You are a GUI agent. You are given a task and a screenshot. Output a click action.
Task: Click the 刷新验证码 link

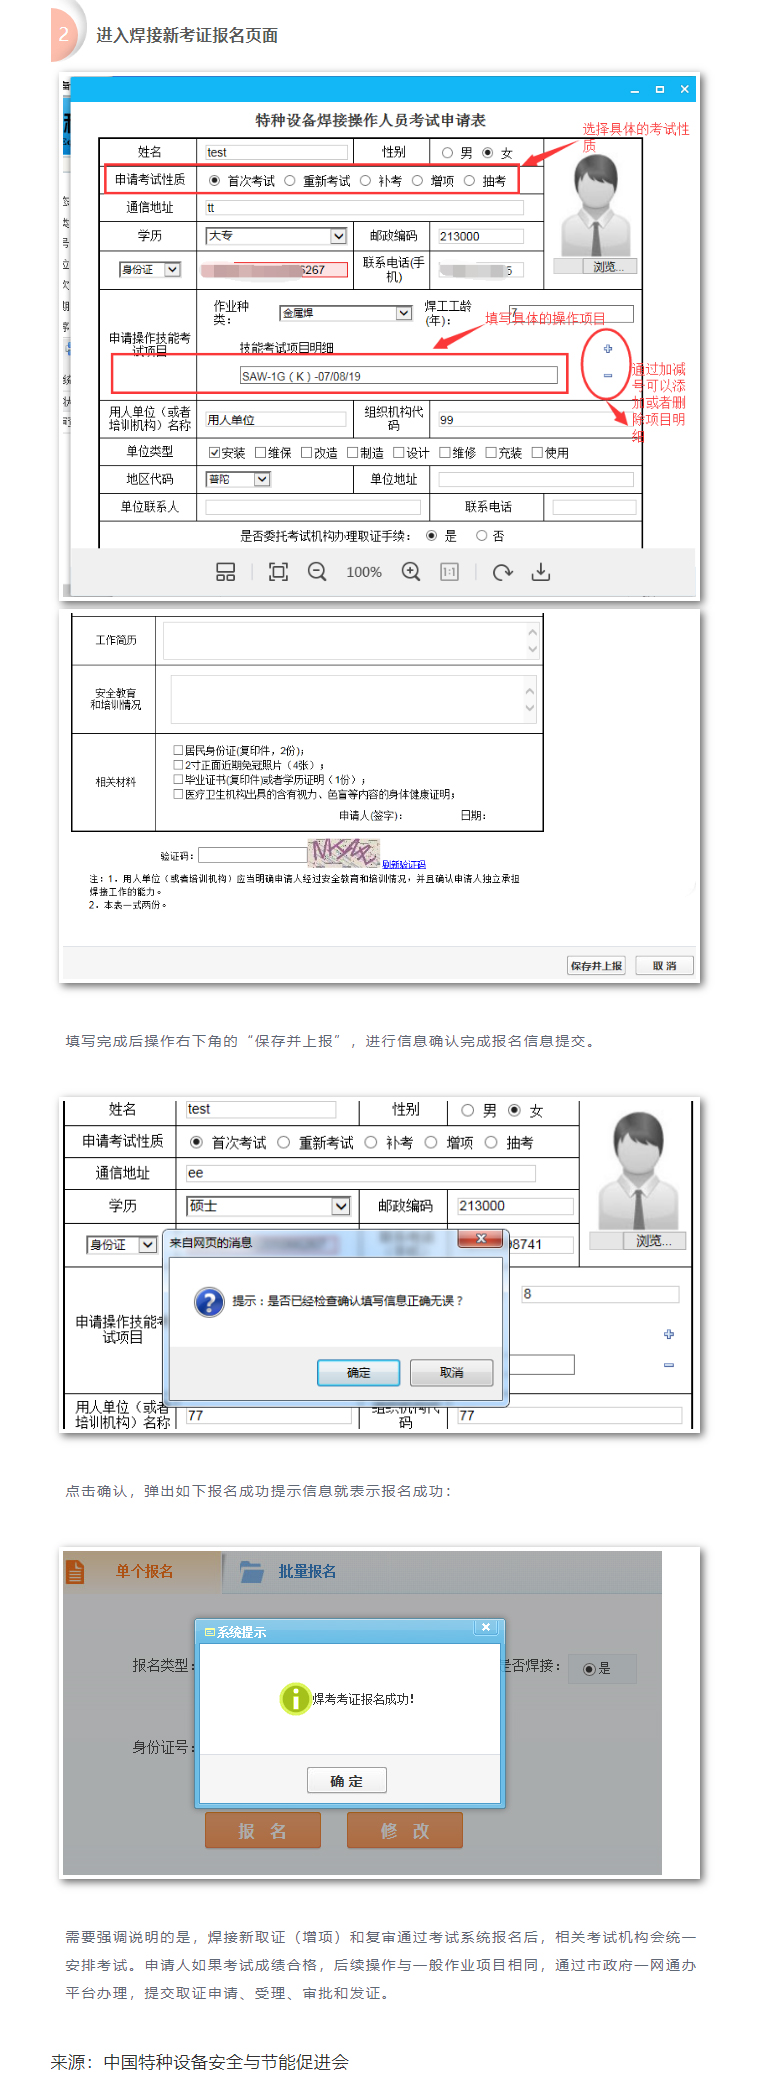pyautogui.click(x=404, y=864)
